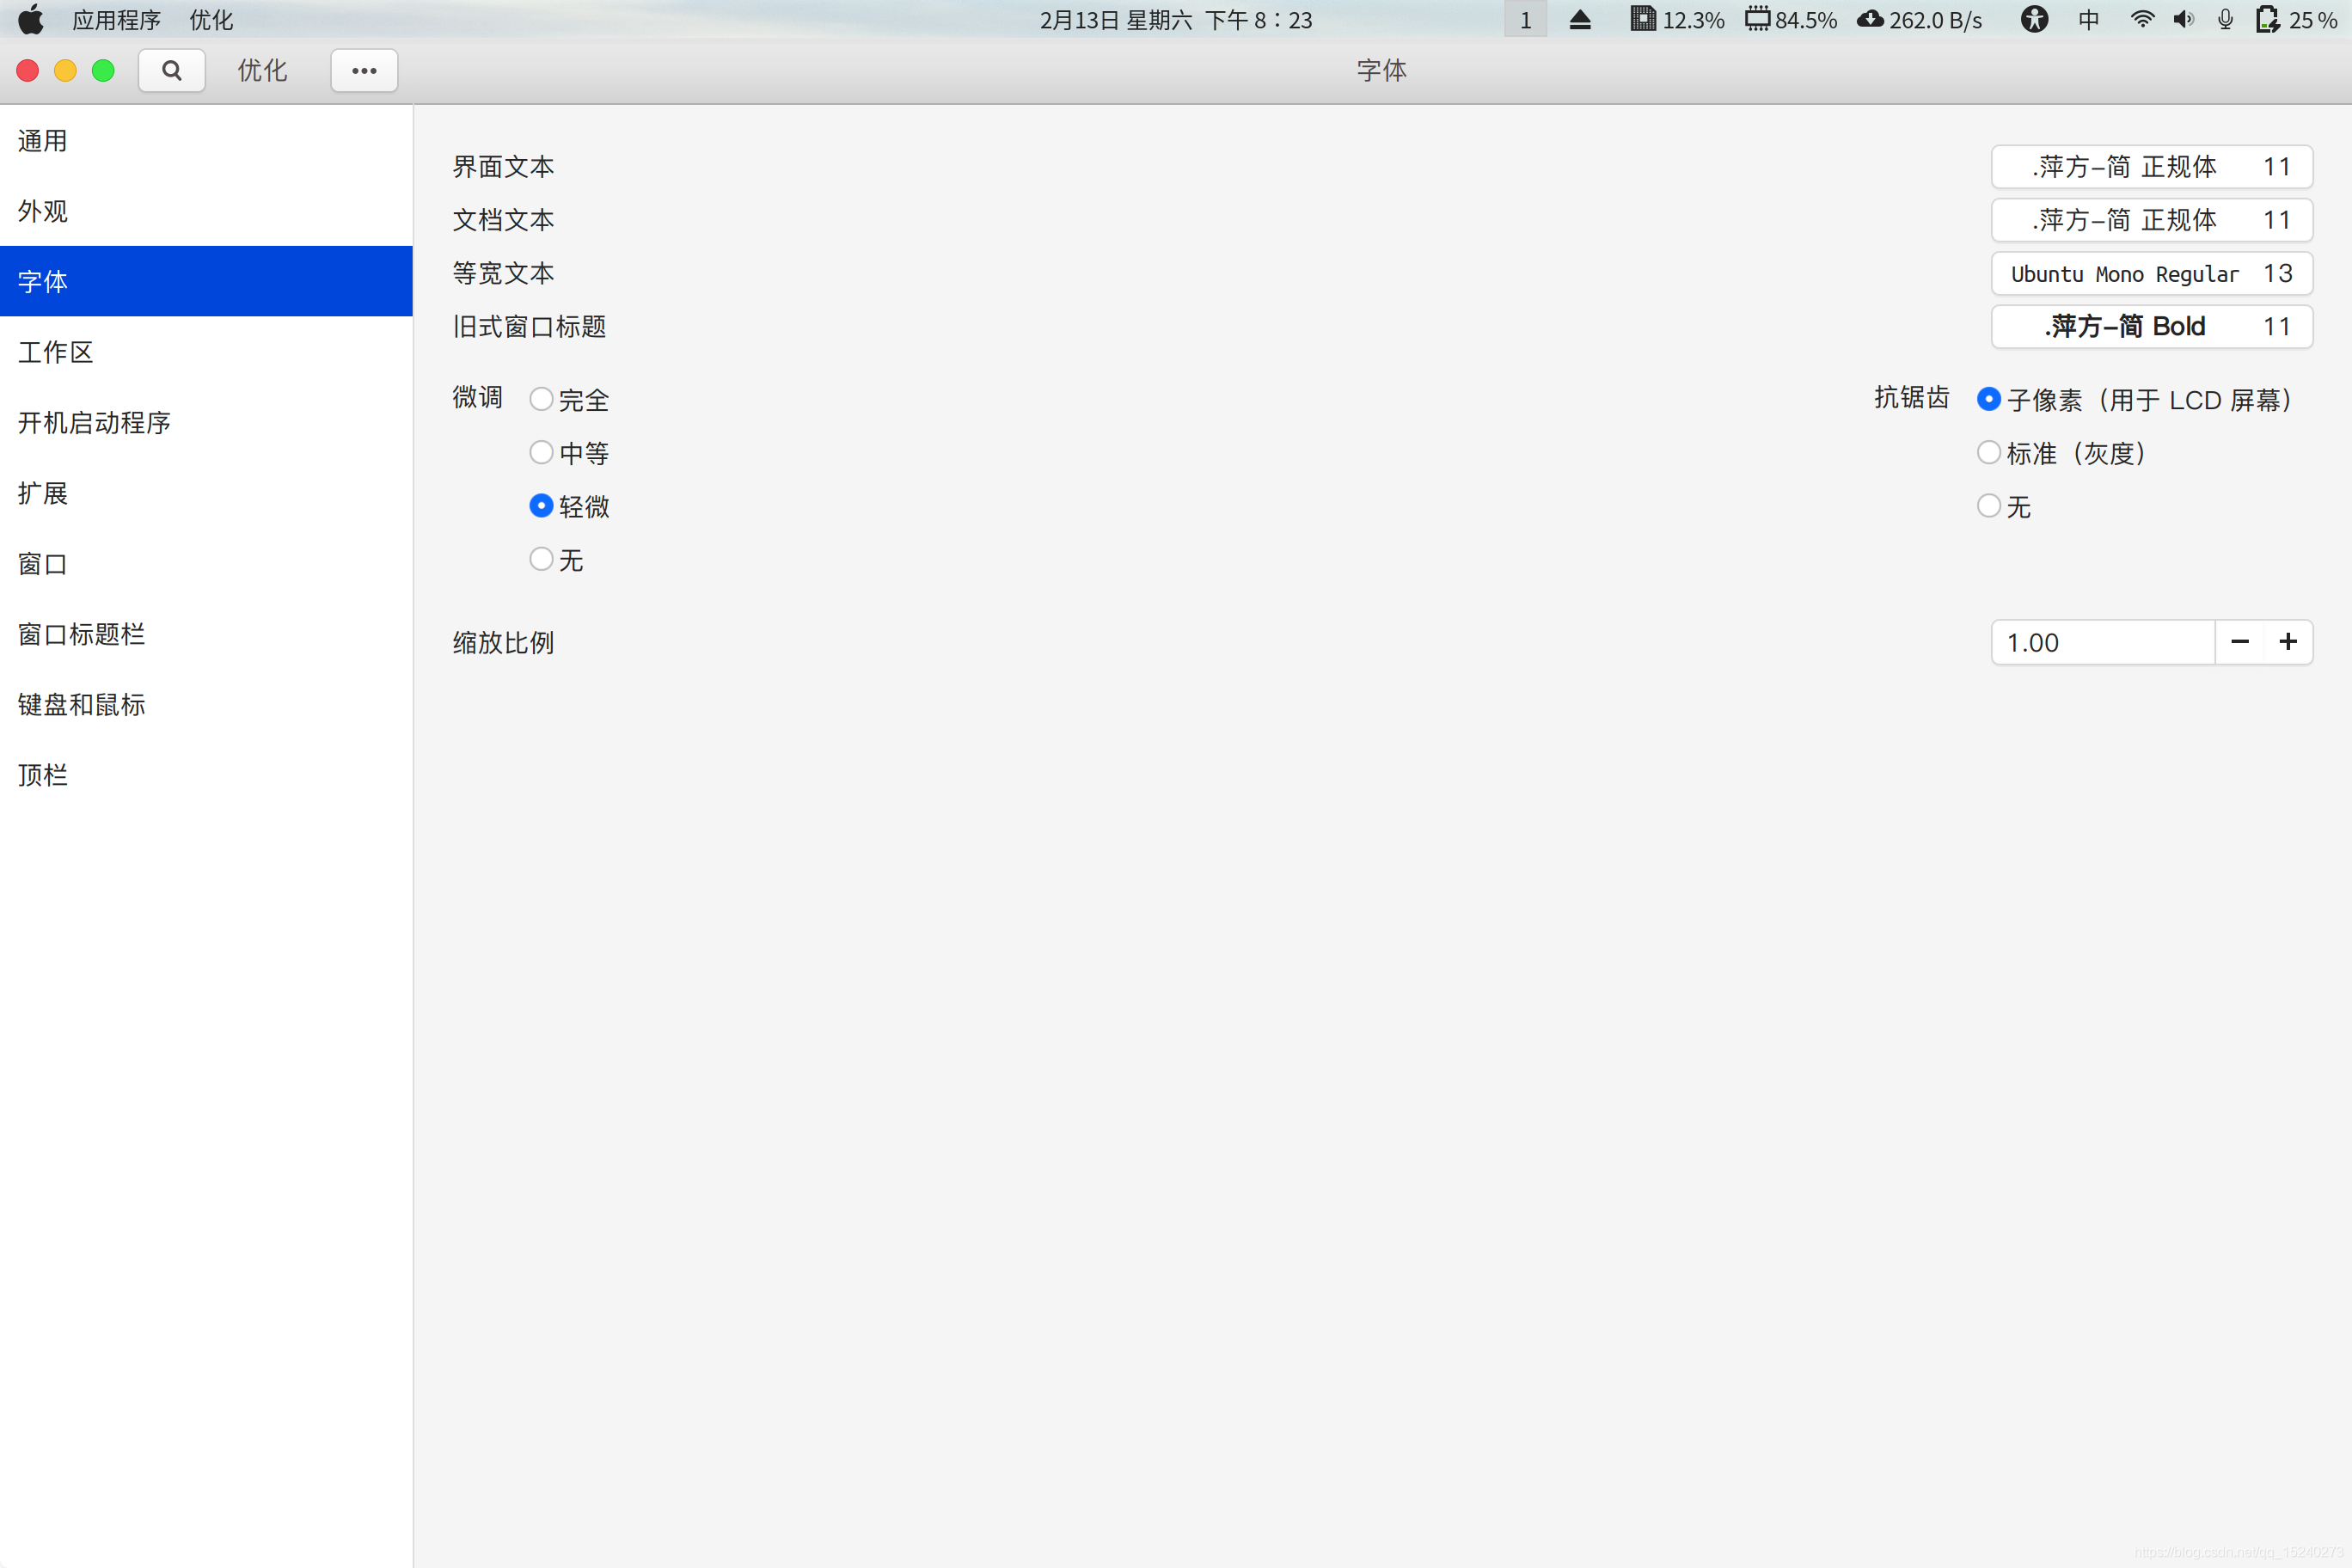The image size is (2352, 1568).
Task: Open 窗口 settings section
Action: tap(206, 563)
